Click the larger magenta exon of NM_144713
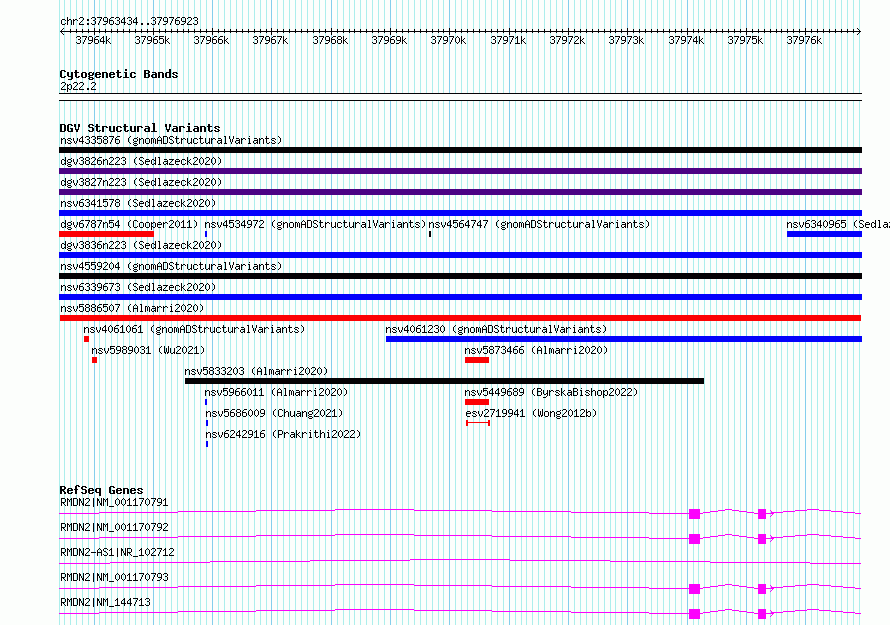 click(x=694, y=614)
